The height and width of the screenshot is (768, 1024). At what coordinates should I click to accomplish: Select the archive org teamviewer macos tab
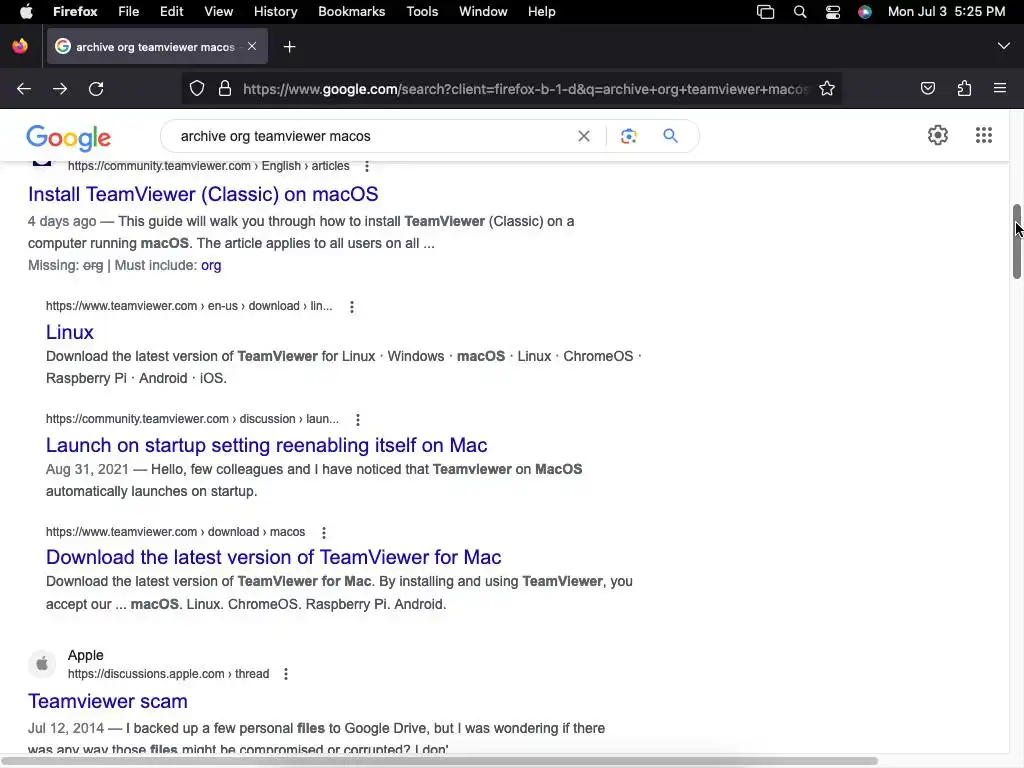click(157, 46)
